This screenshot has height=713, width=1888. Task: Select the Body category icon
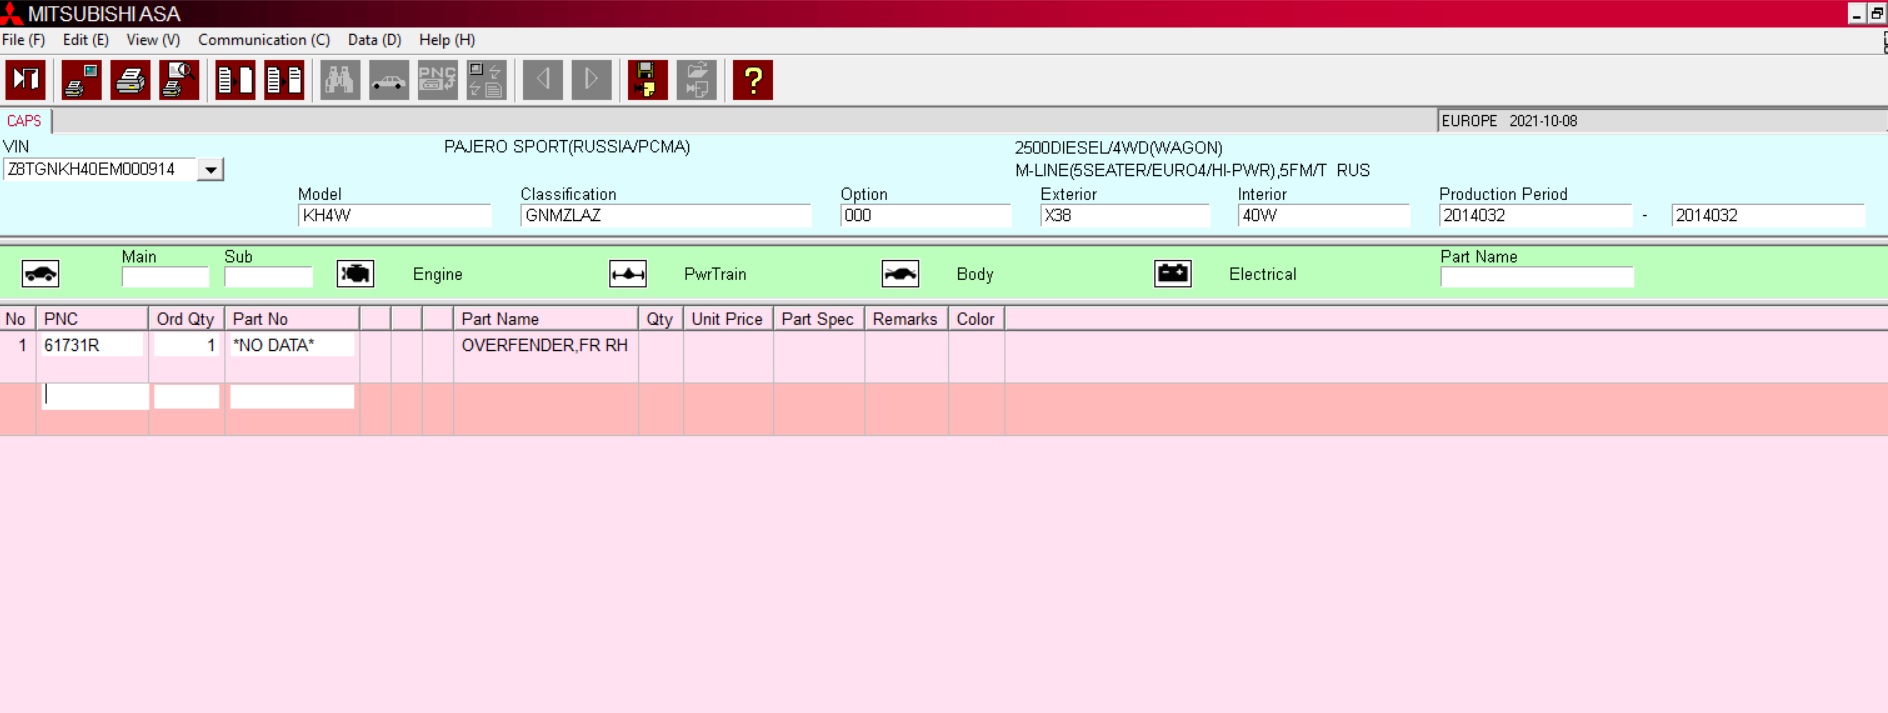click(900, 274)
